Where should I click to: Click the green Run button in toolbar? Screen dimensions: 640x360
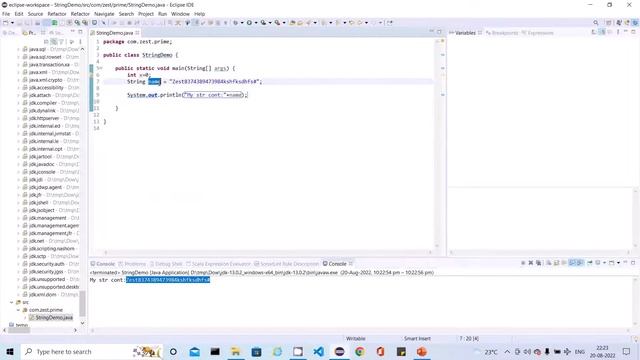coord(249,23)
